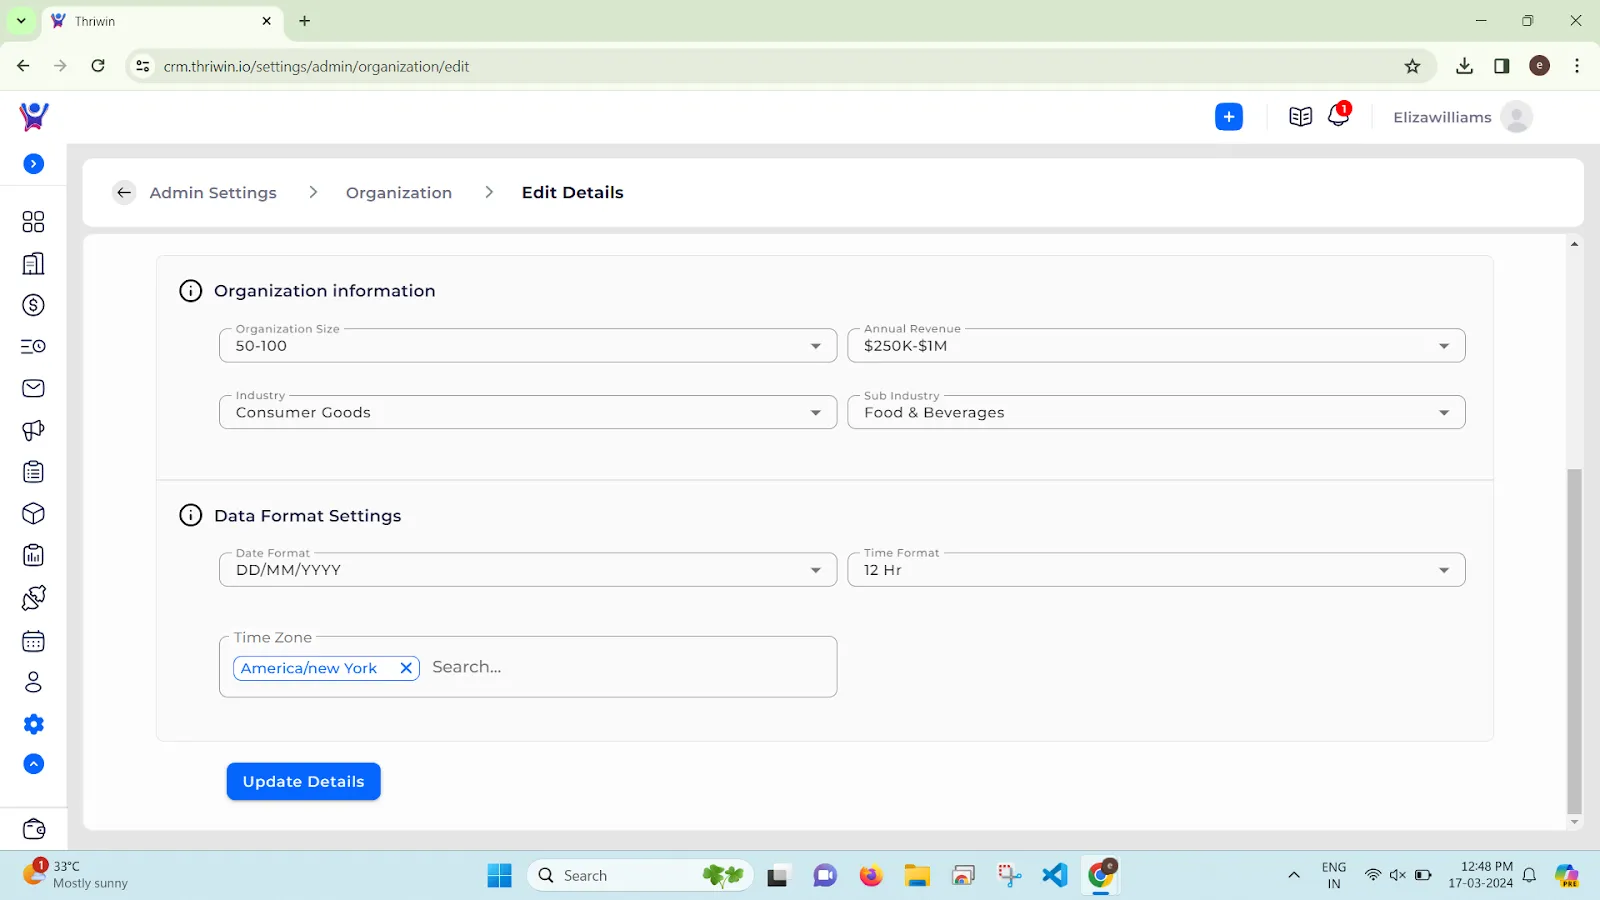Open the dashboard grid icon in sidebar
1600x900 pixels.
[x=33, y=221]
